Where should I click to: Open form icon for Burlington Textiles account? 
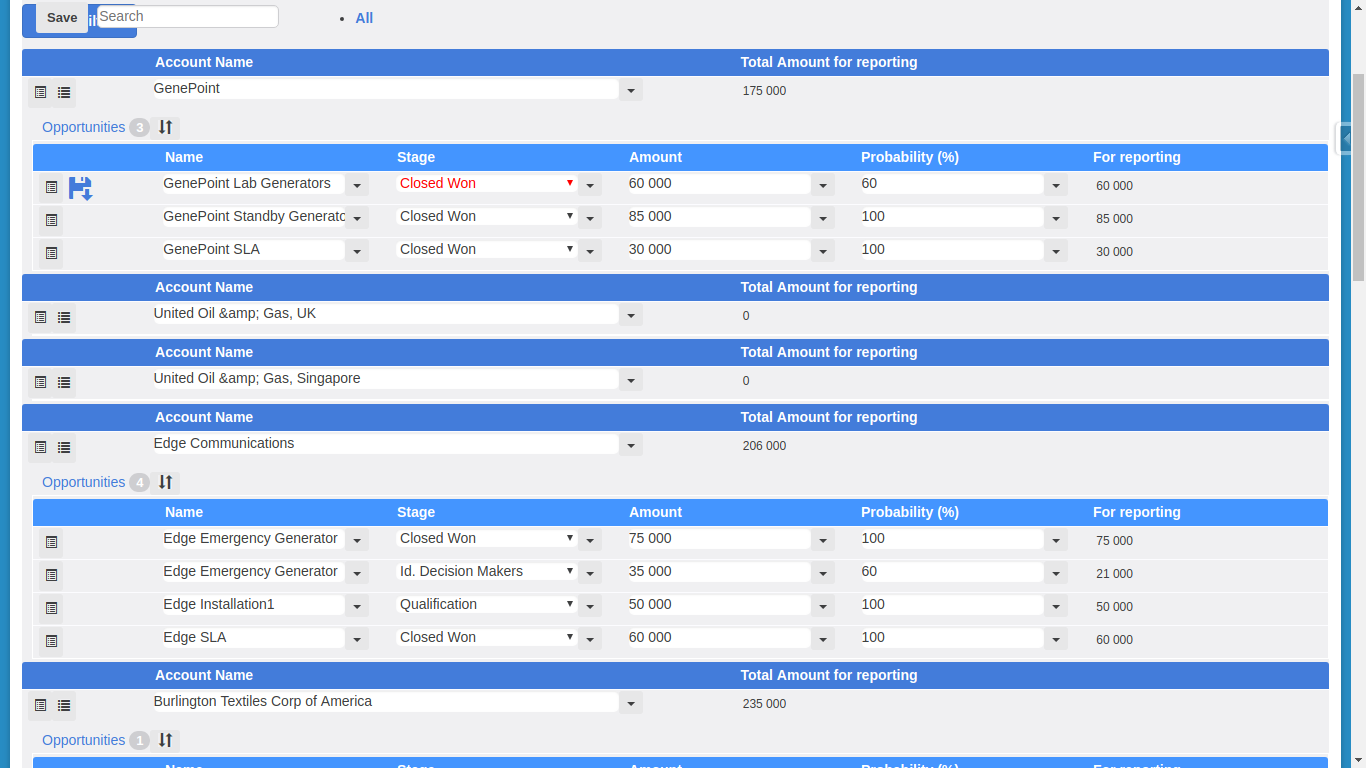click(40, 705)
